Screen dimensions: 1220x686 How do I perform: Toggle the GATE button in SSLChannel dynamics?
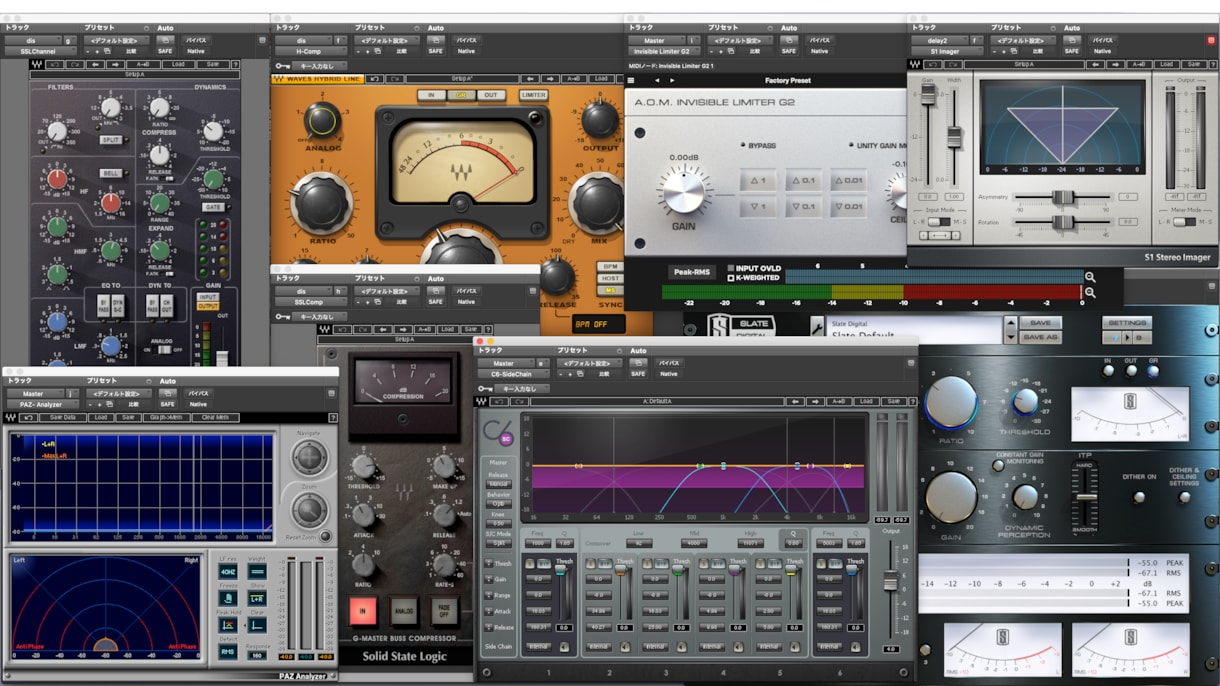pyautogui.click(x=213, y=207)
